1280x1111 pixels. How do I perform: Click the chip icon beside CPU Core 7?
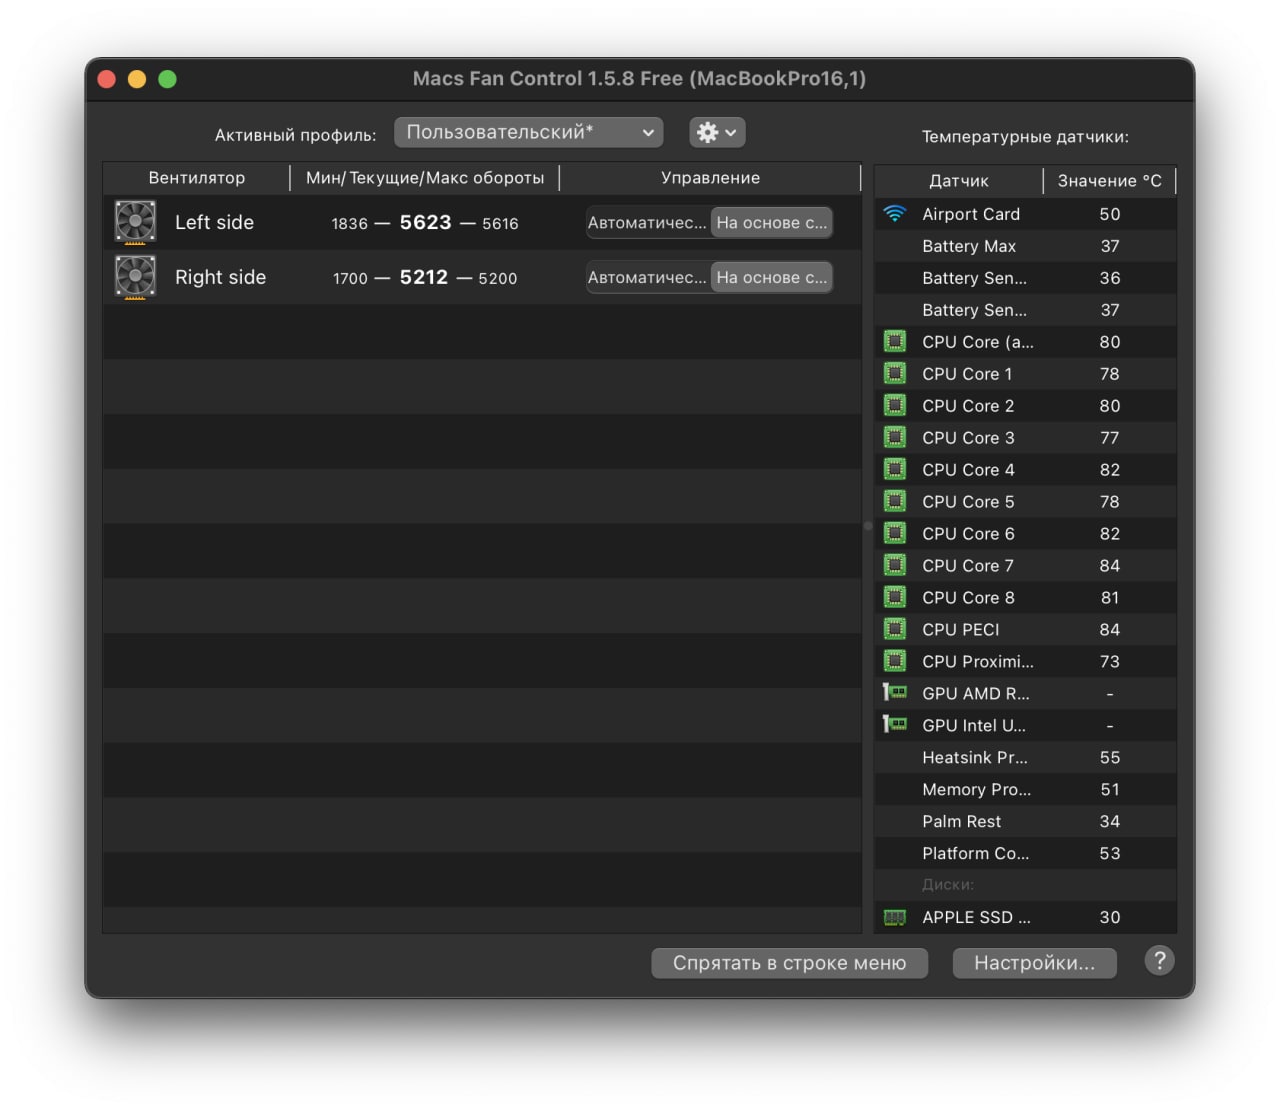click(x=895, y=566)
